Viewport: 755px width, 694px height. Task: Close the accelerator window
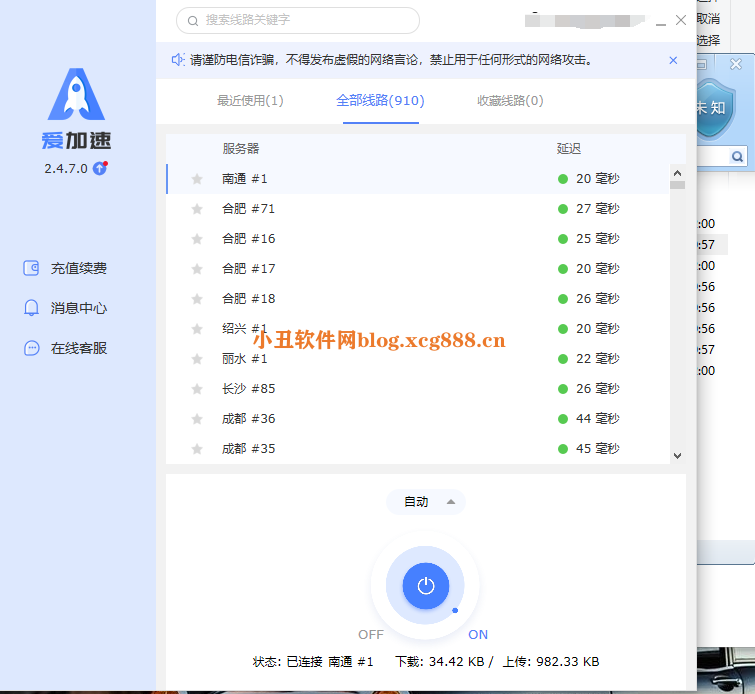tap(681, 20)
